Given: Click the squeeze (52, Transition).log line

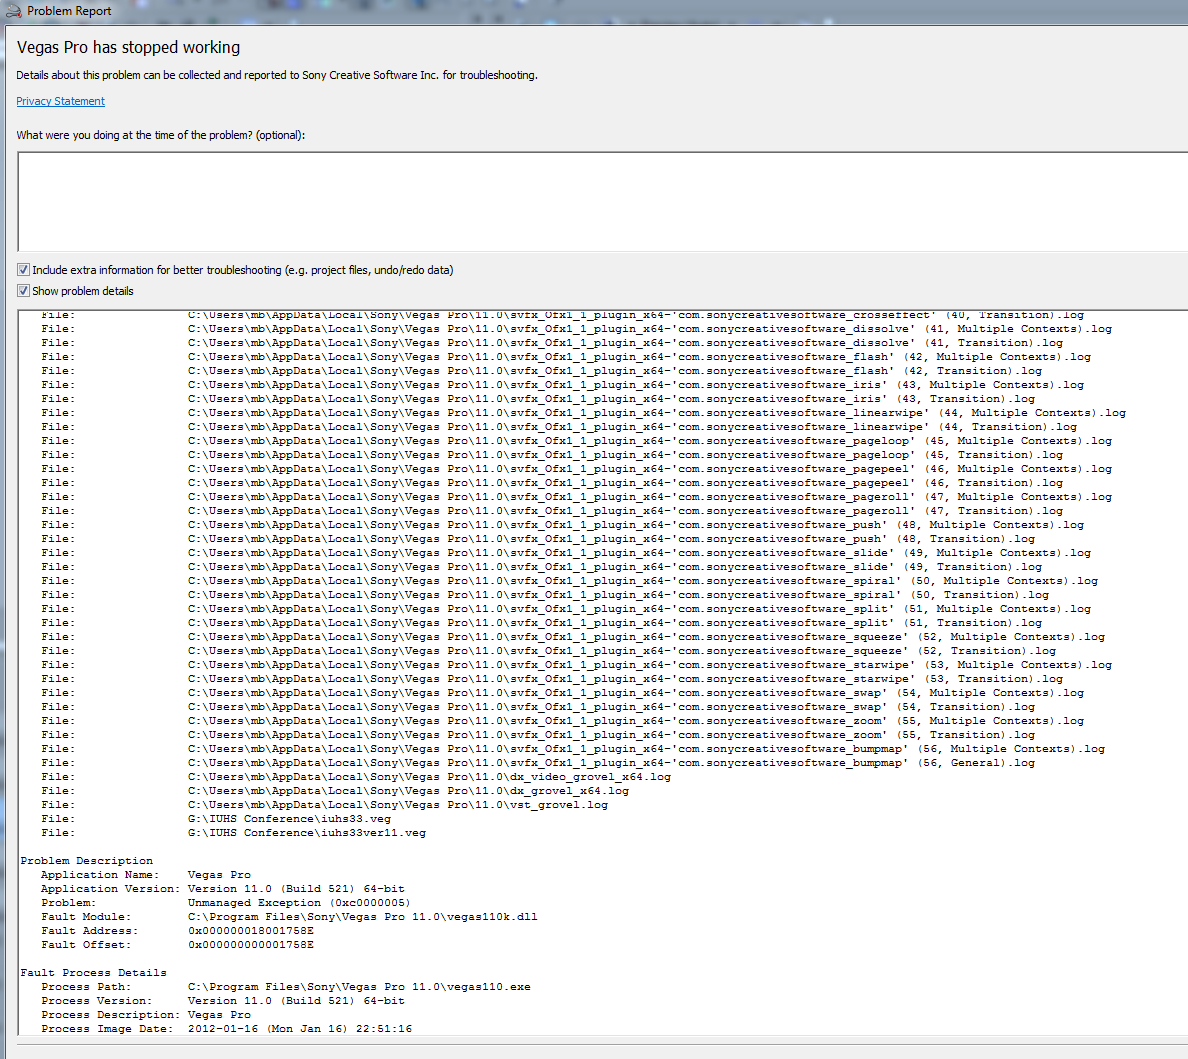Looking at the screenshot, I should pos(549,651).
